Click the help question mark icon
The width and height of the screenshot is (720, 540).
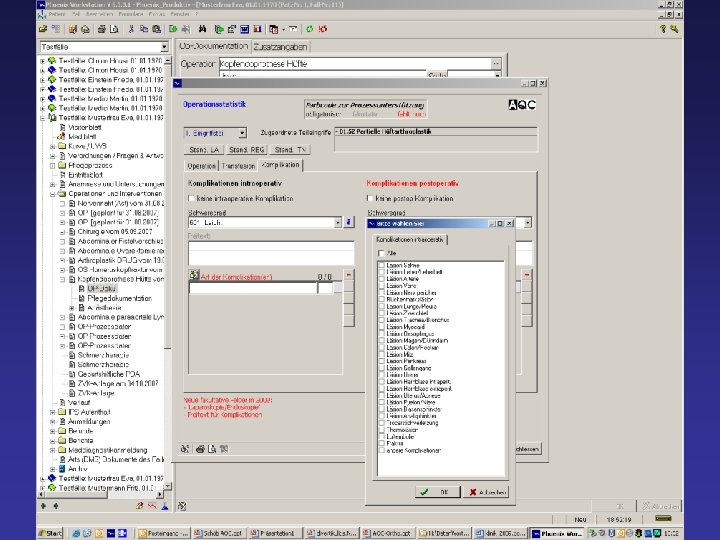pos(663,29)
